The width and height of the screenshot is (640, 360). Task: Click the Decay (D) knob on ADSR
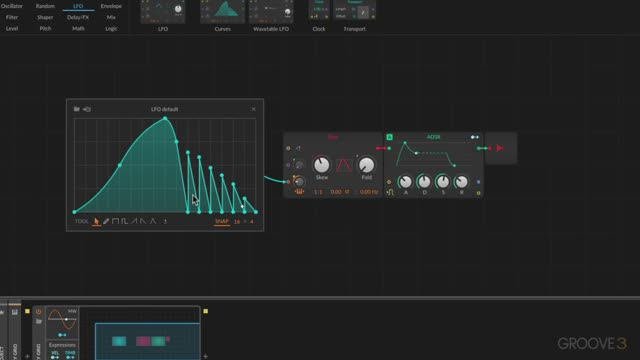tap(424, 182)
